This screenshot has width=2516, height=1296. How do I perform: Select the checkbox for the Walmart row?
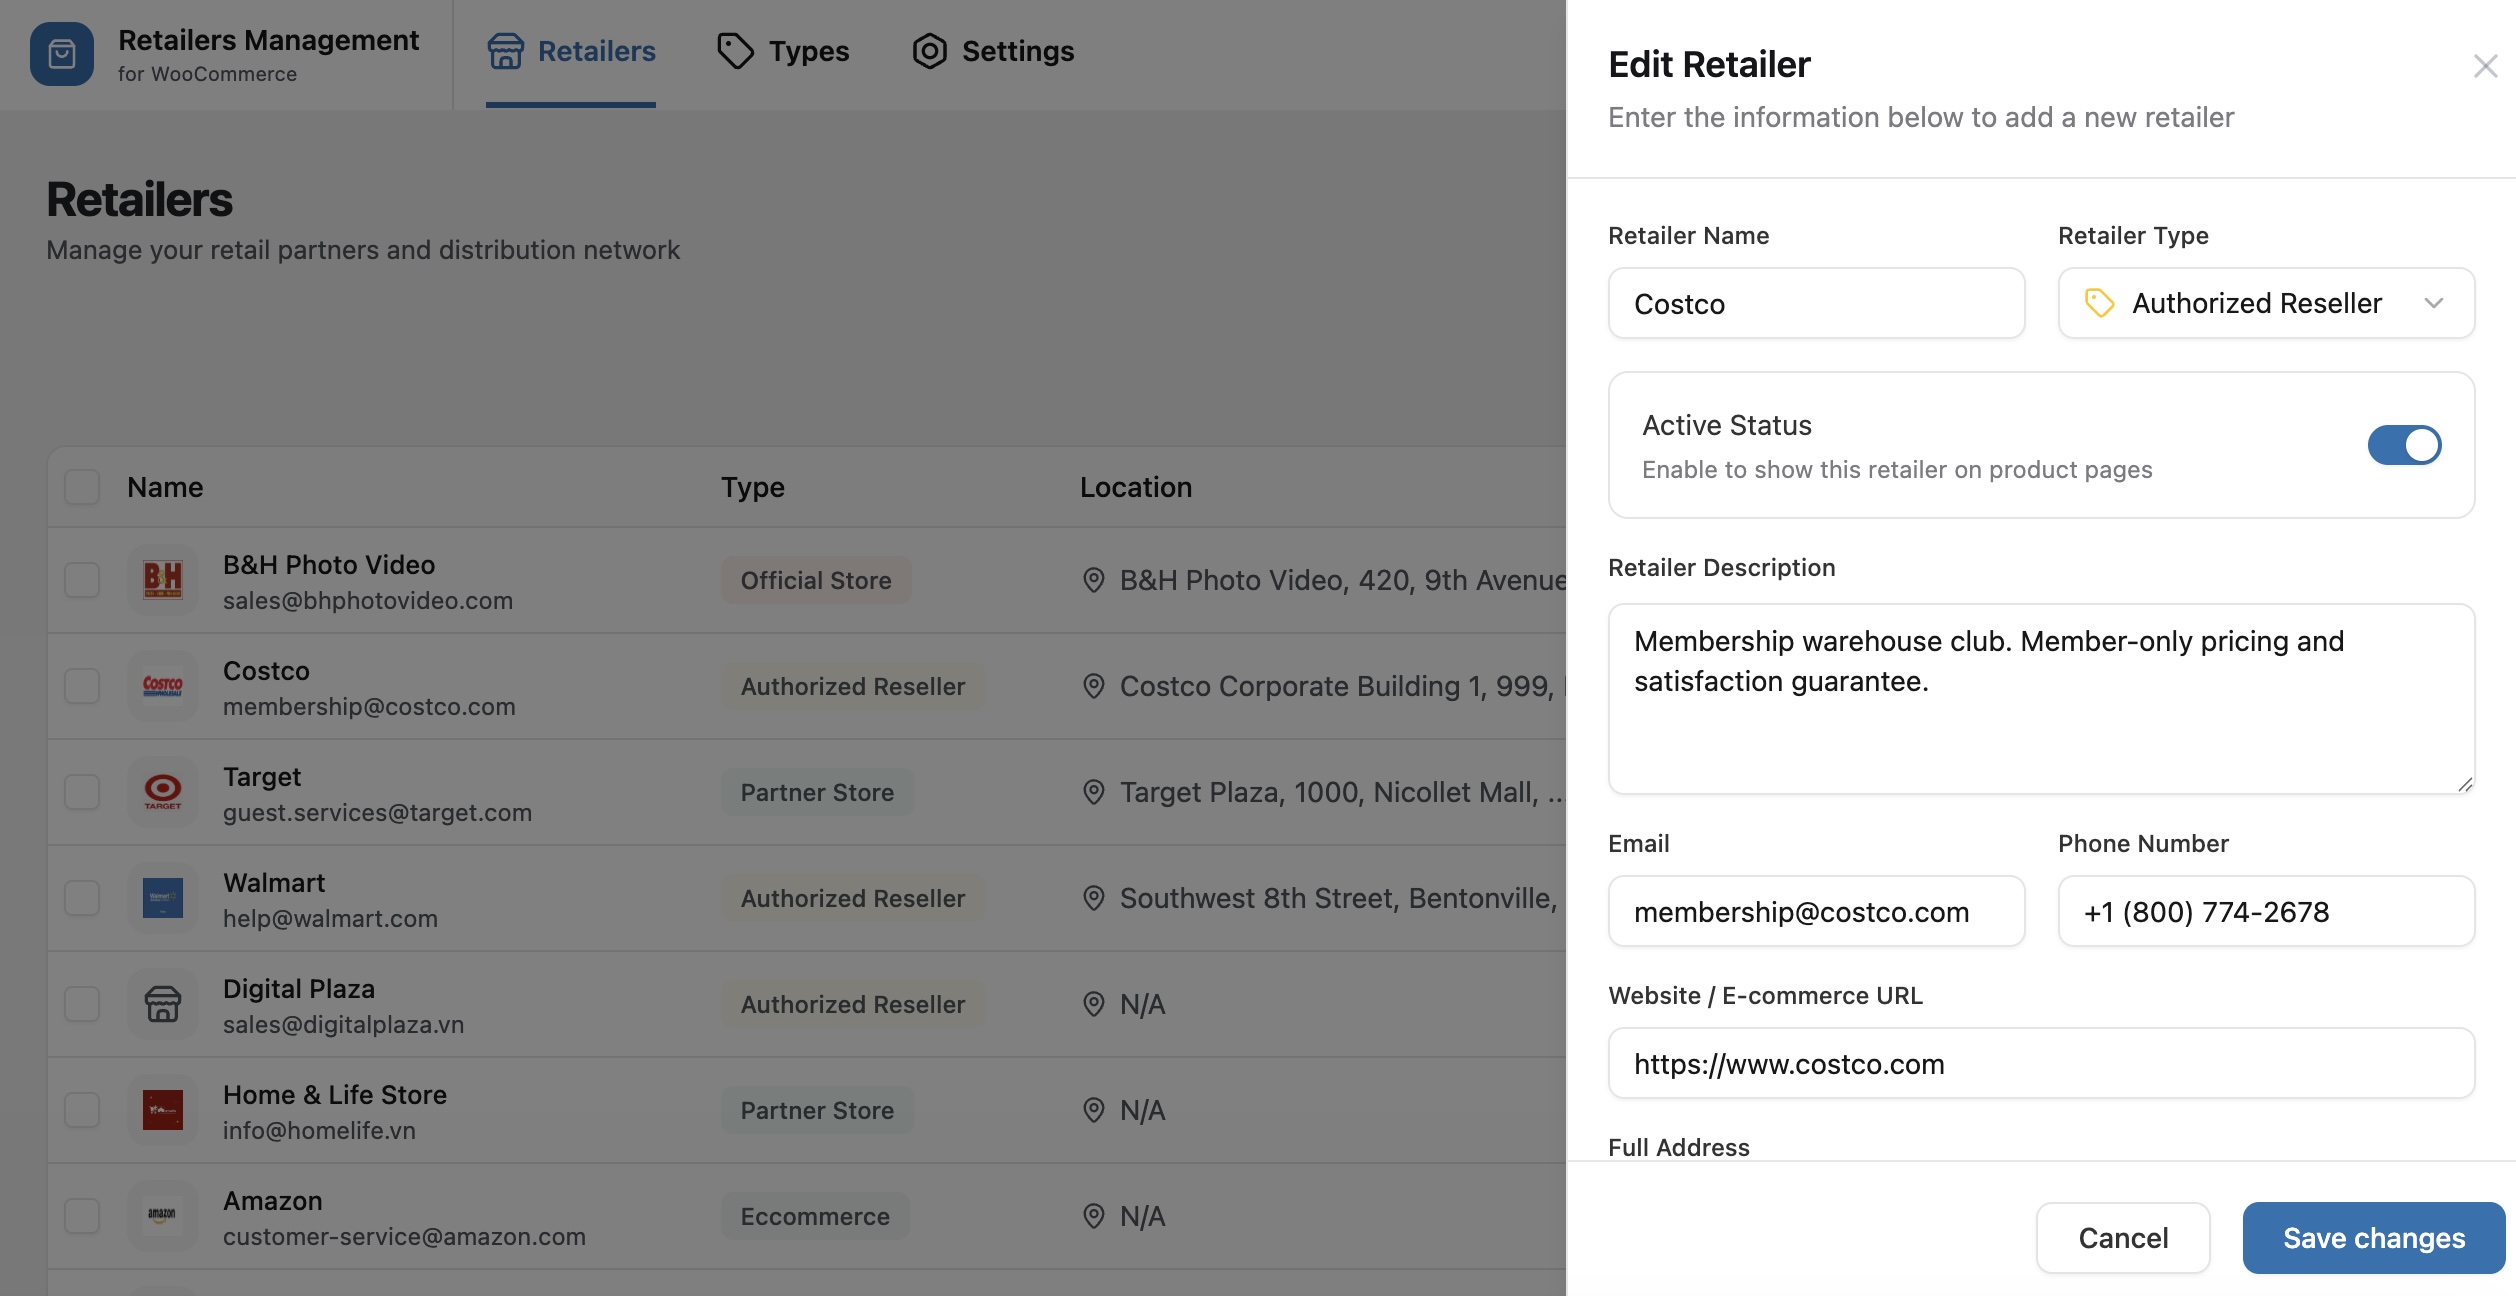pyautogui.click(x=81, y=897)
